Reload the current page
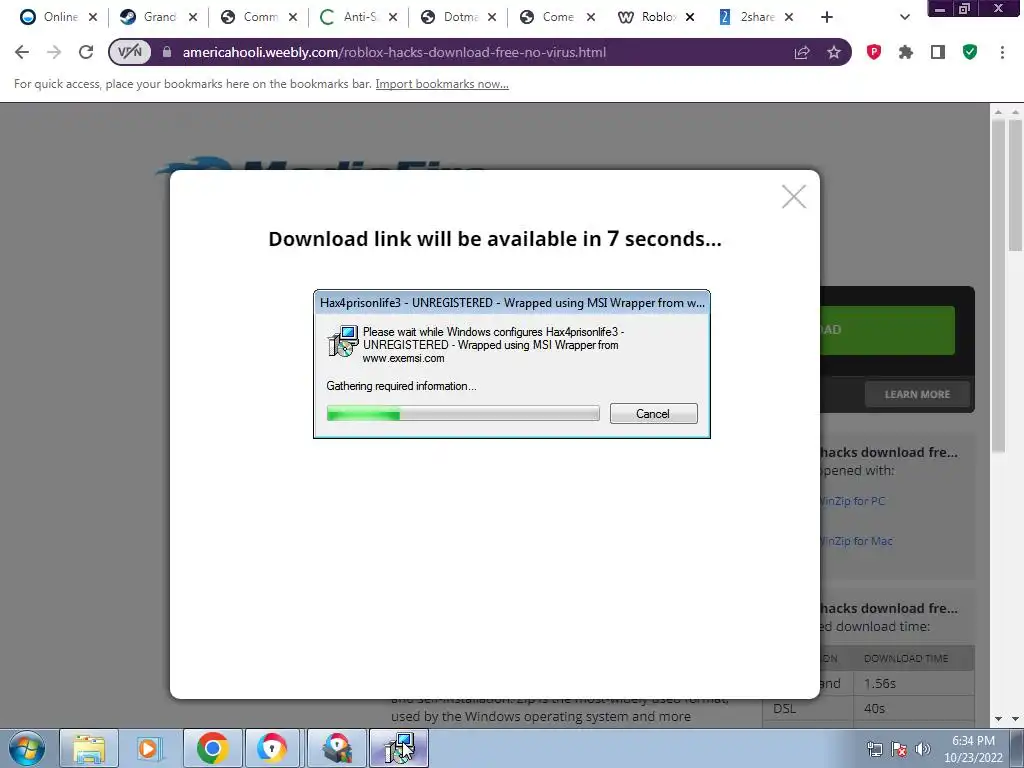The width and height of the screenshot is (1024, 768). click(86, 52)
